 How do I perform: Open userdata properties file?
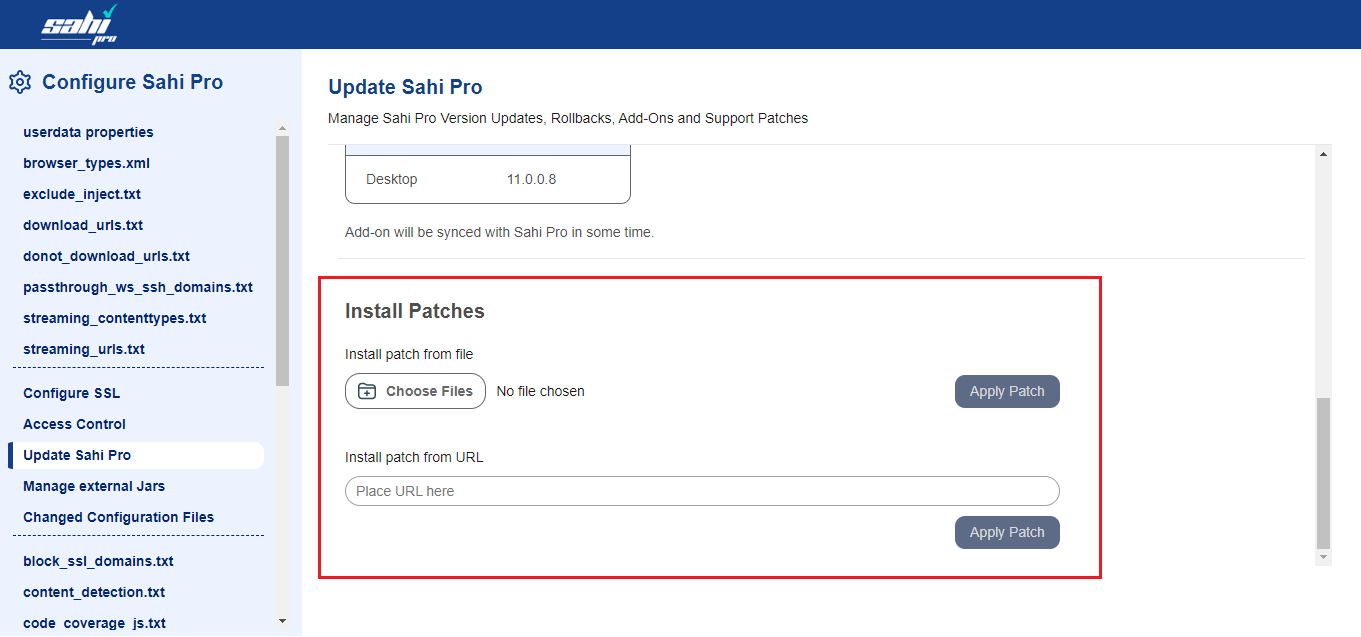[x=88, y=132]
